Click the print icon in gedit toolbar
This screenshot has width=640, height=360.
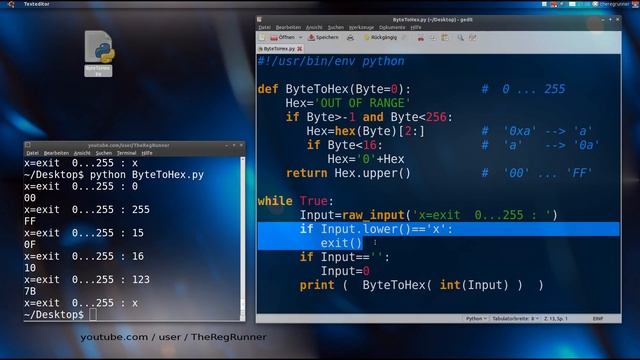pyautogui.click(x=350, y=38)
